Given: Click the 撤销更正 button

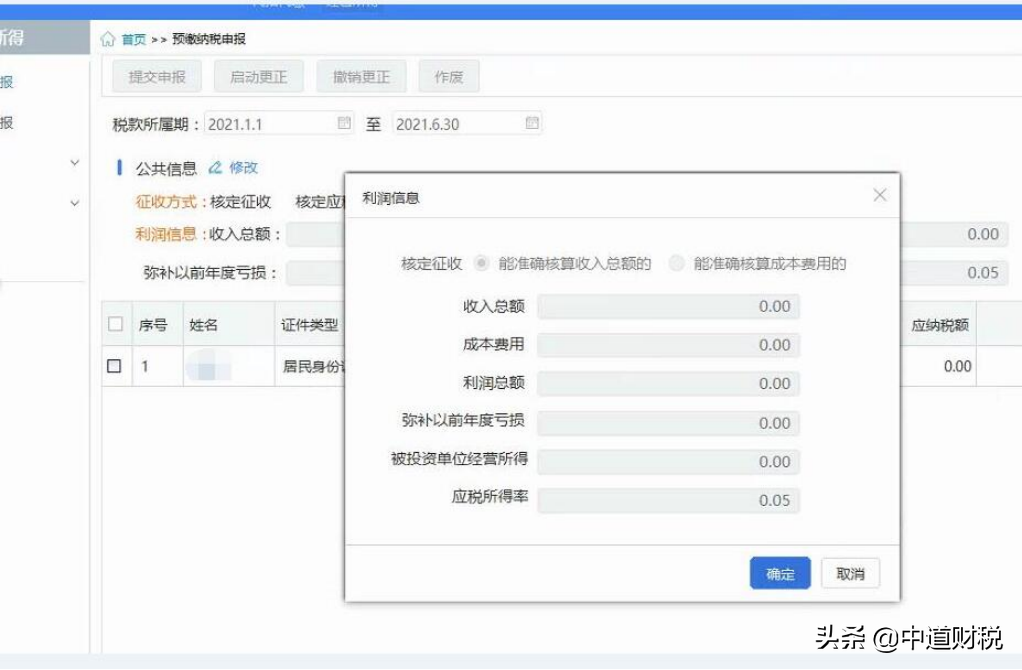Looking at the screenshot, I should (x=362, y=76).
